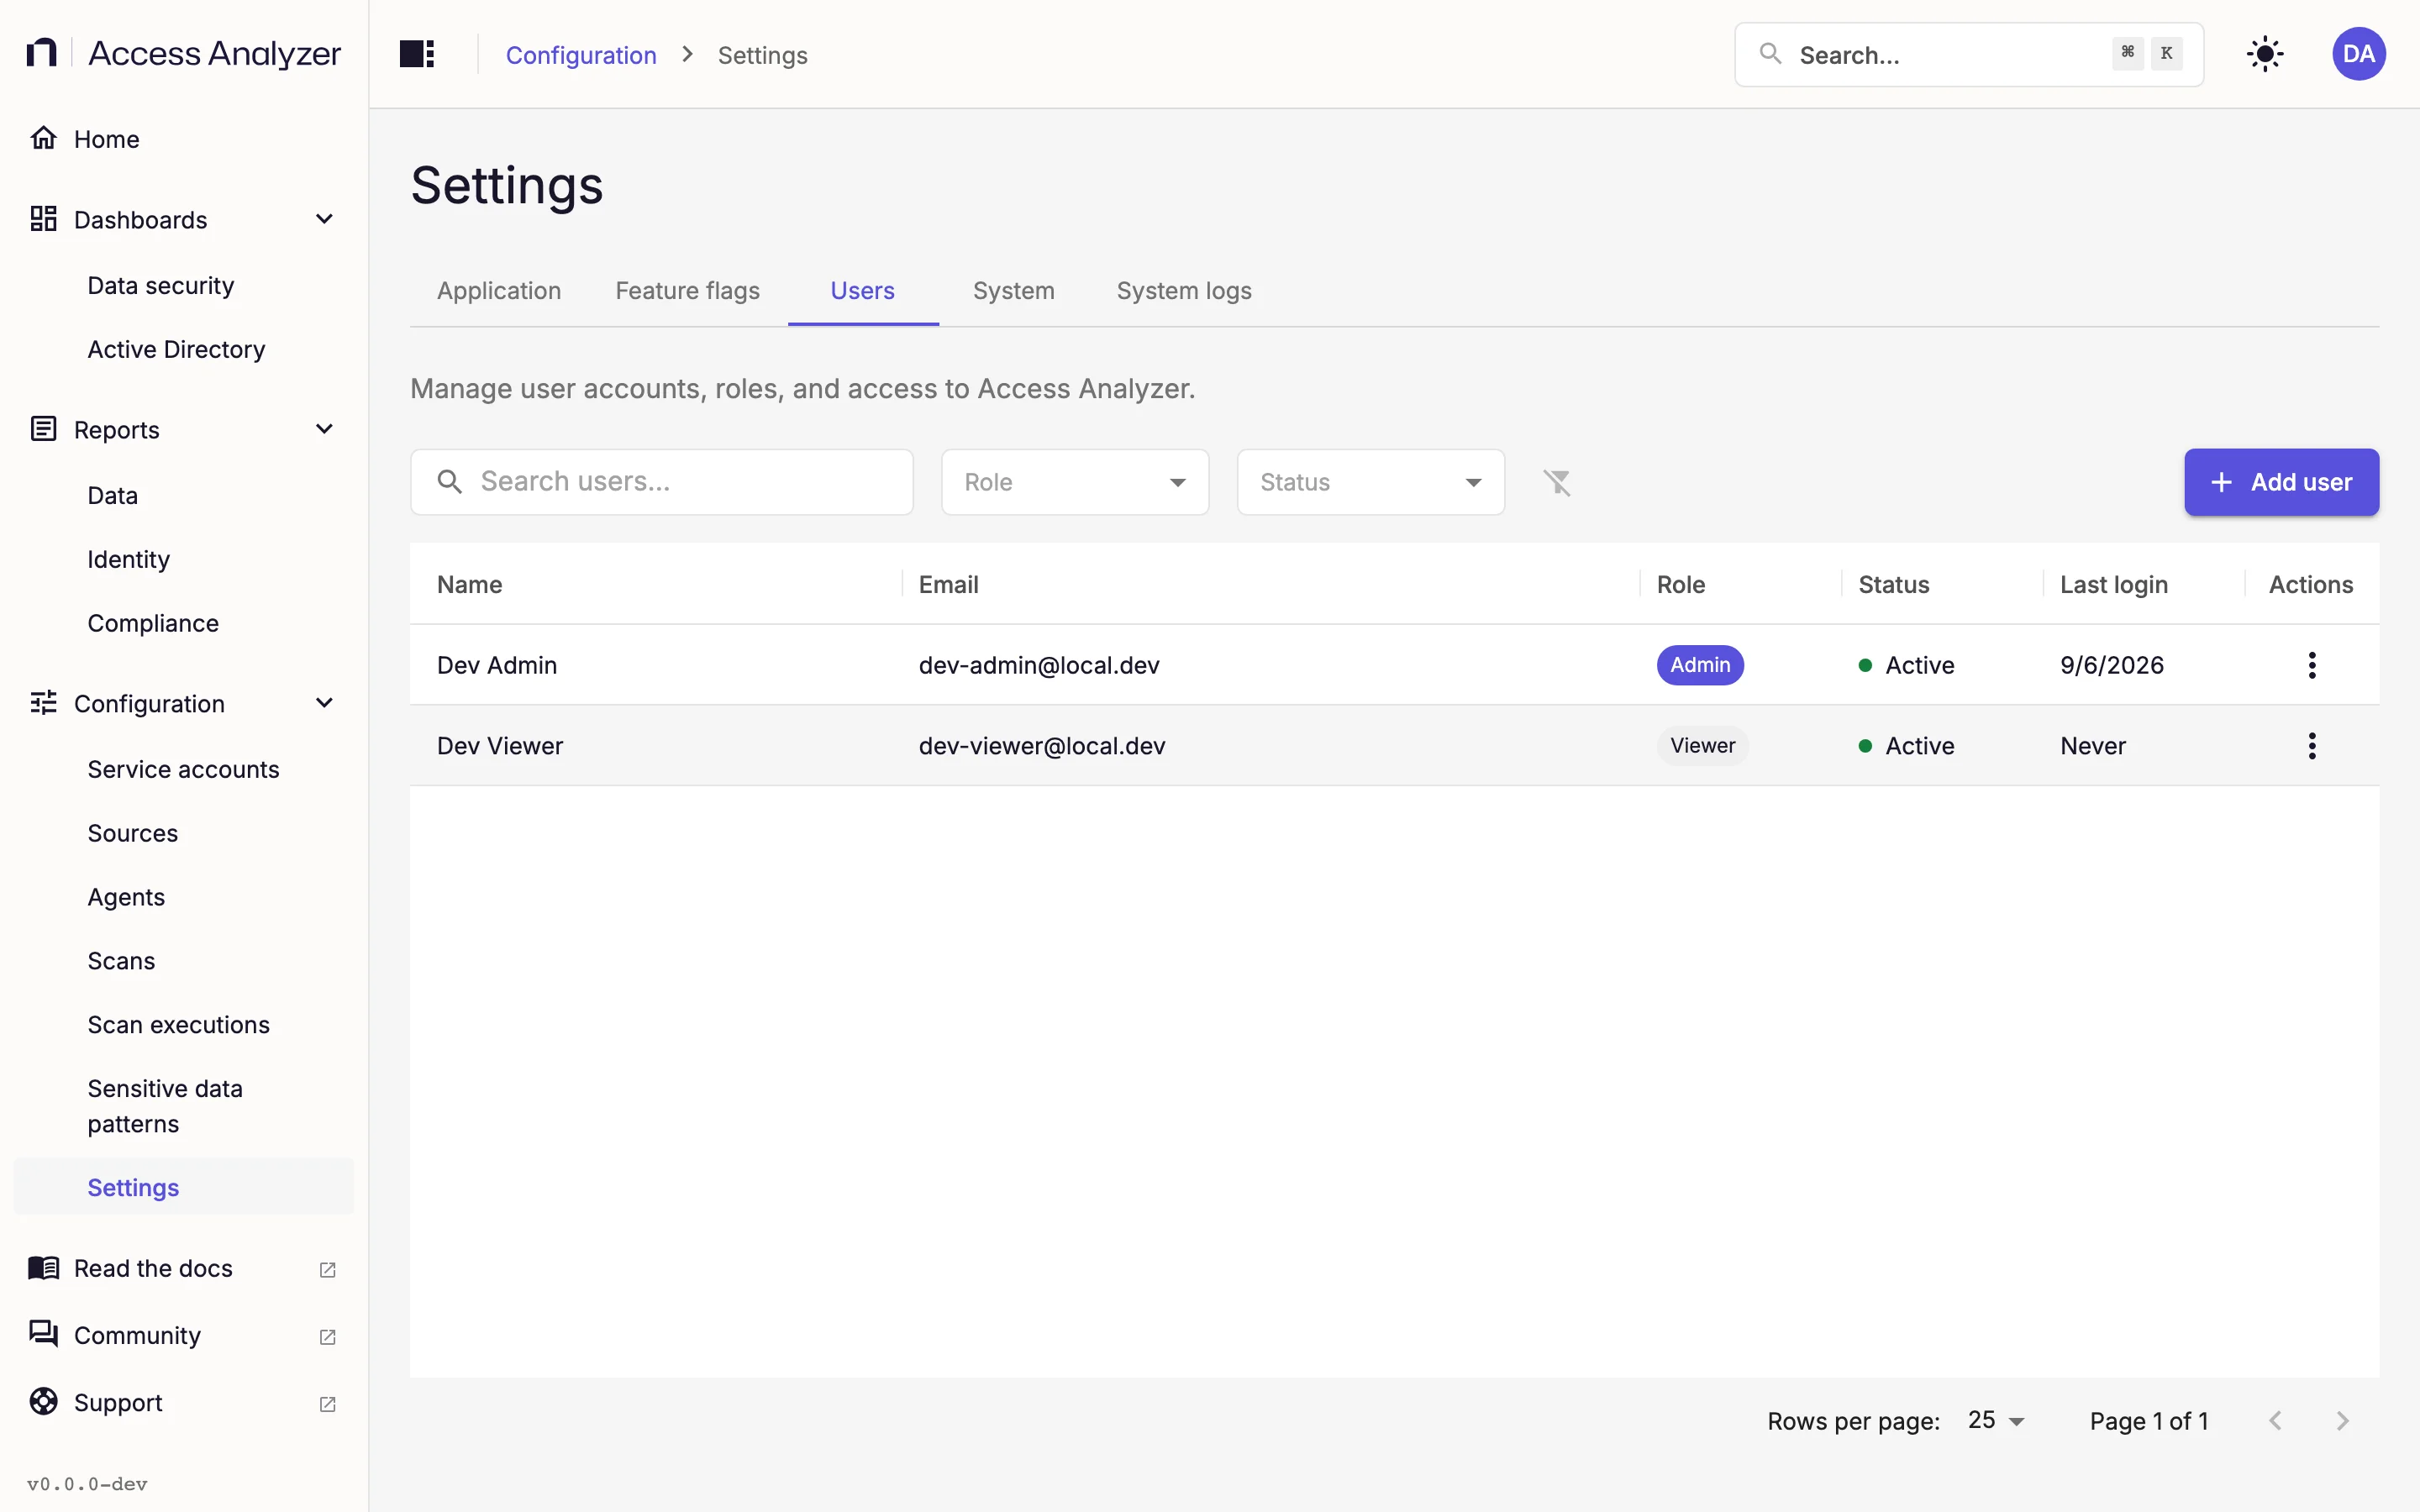Viewport: 2420px width, 1512px height.
Task: Sort by the Email column header
Action: pyautogui.click(x=949, y=585)
